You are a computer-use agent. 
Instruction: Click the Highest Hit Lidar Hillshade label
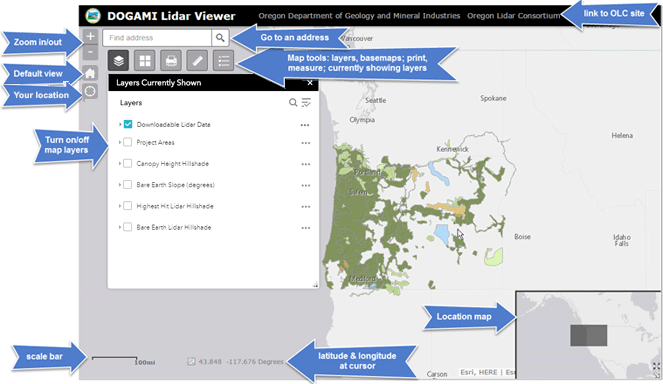click(175, 206)
